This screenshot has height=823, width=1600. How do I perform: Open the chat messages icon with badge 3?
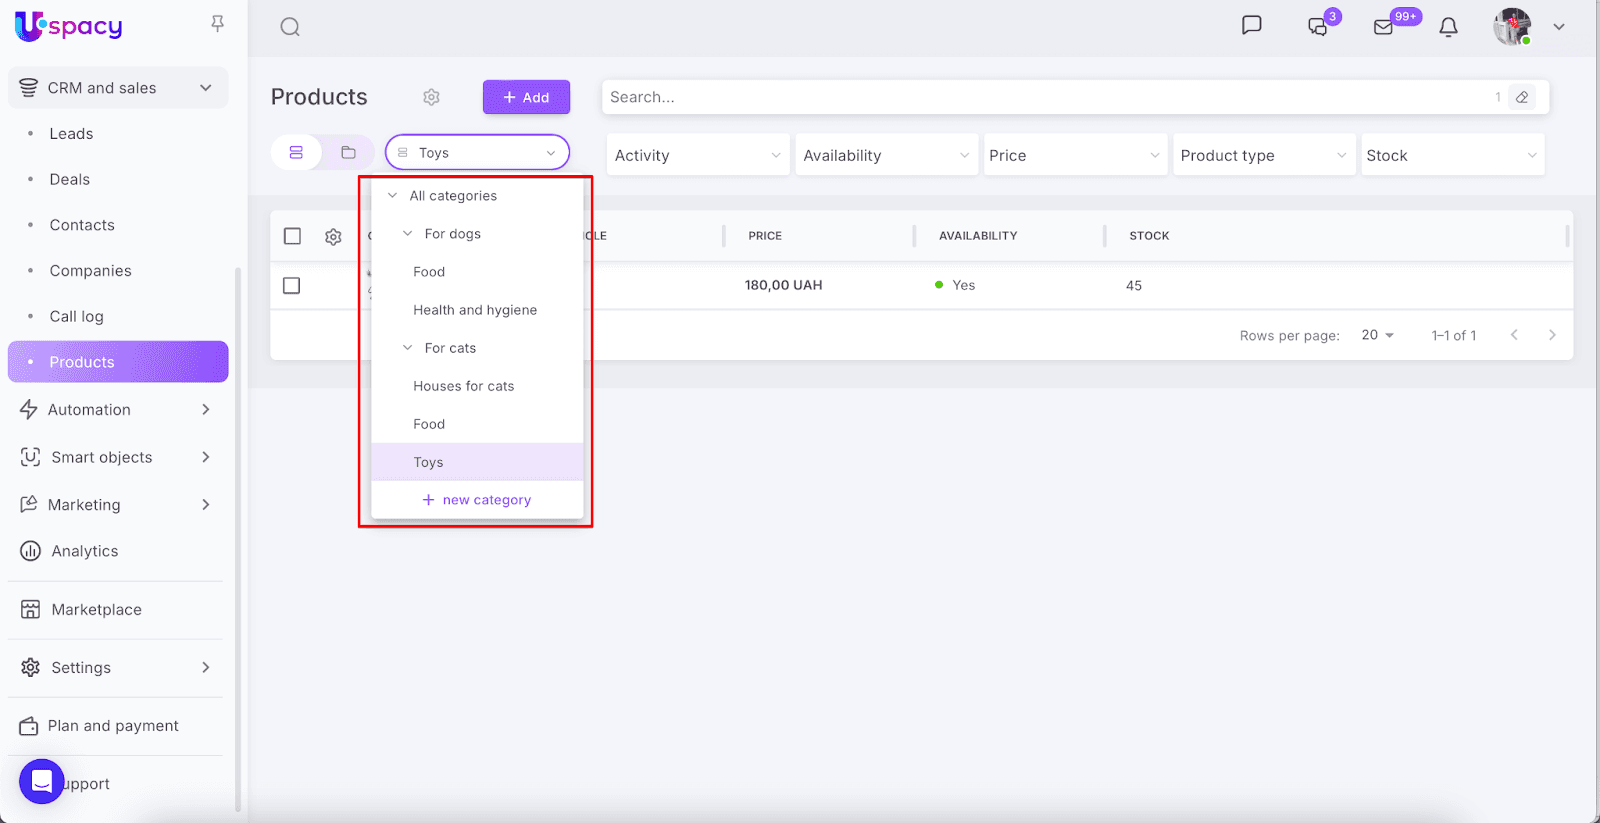click(1318, 27)
